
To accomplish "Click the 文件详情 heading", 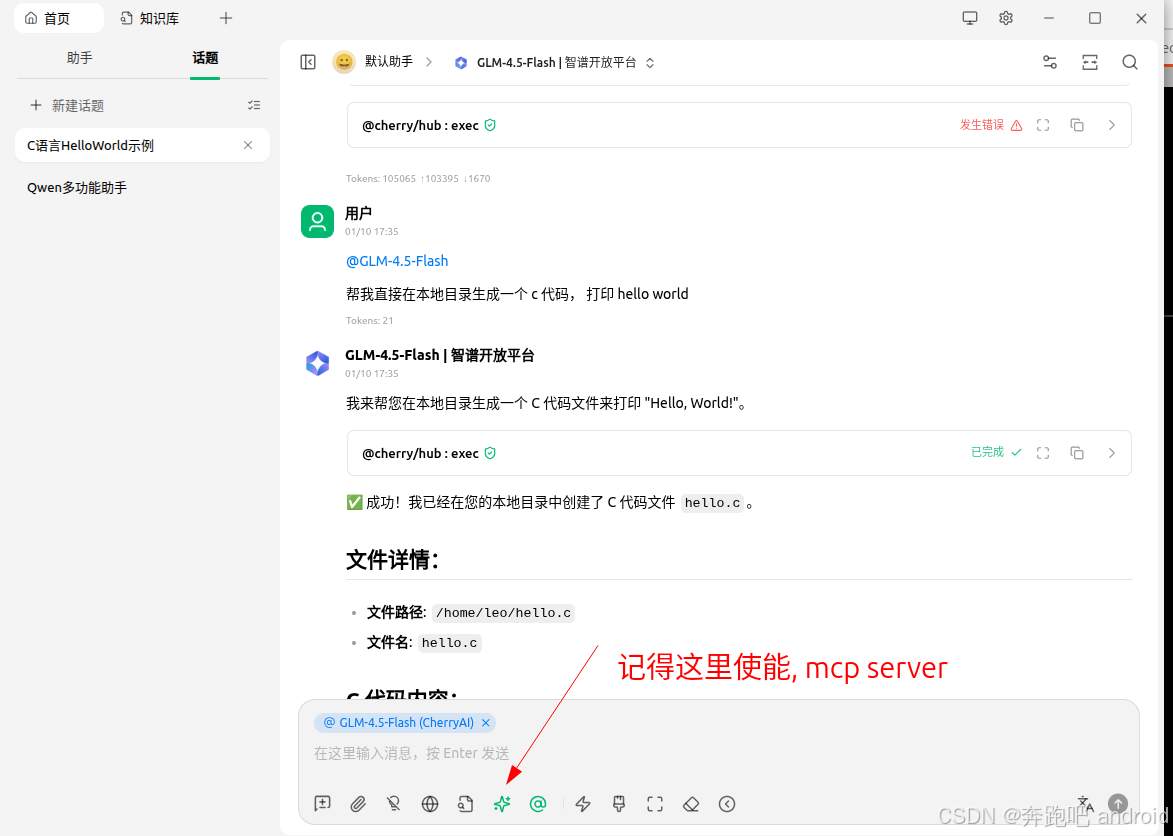I will click(393, 559).
